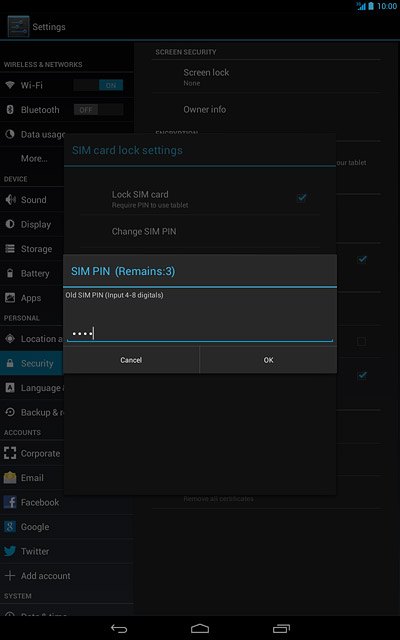Toggle the Wi-Fi ON switch

pyautogui.click(x=98, y=85)
